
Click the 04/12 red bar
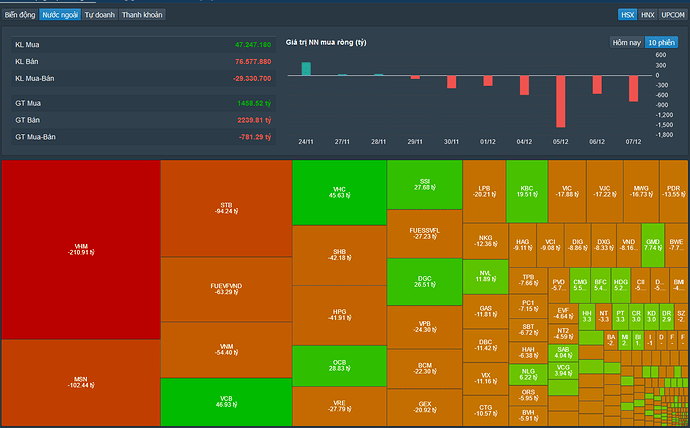coord(524,85)
